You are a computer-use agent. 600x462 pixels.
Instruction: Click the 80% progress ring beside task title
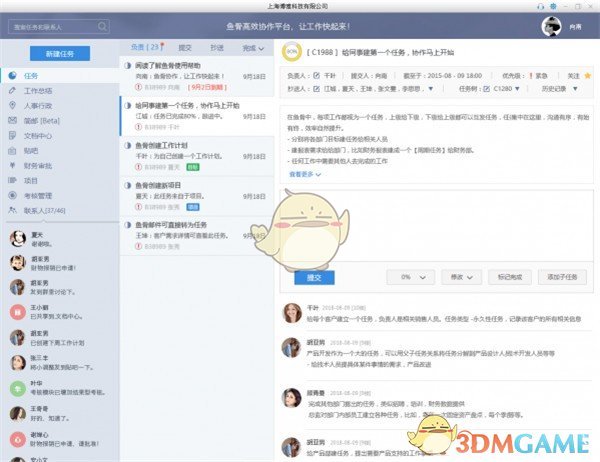(292, 52)
